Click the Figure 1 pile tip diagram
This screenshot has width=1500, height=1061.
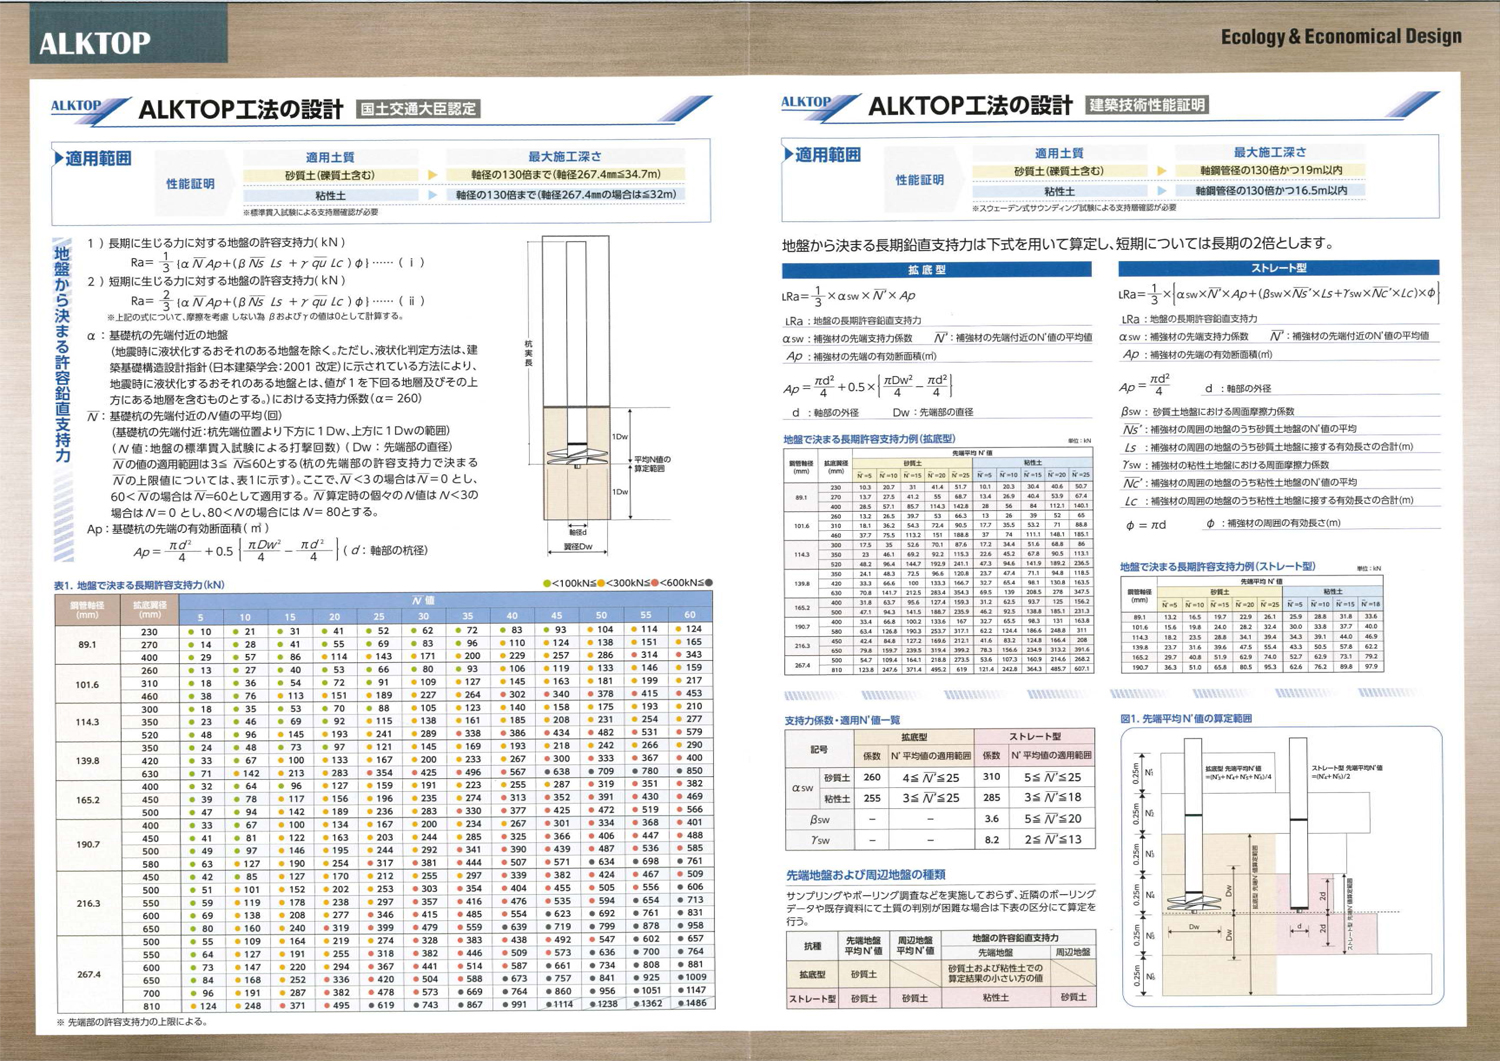point(1280,865)
